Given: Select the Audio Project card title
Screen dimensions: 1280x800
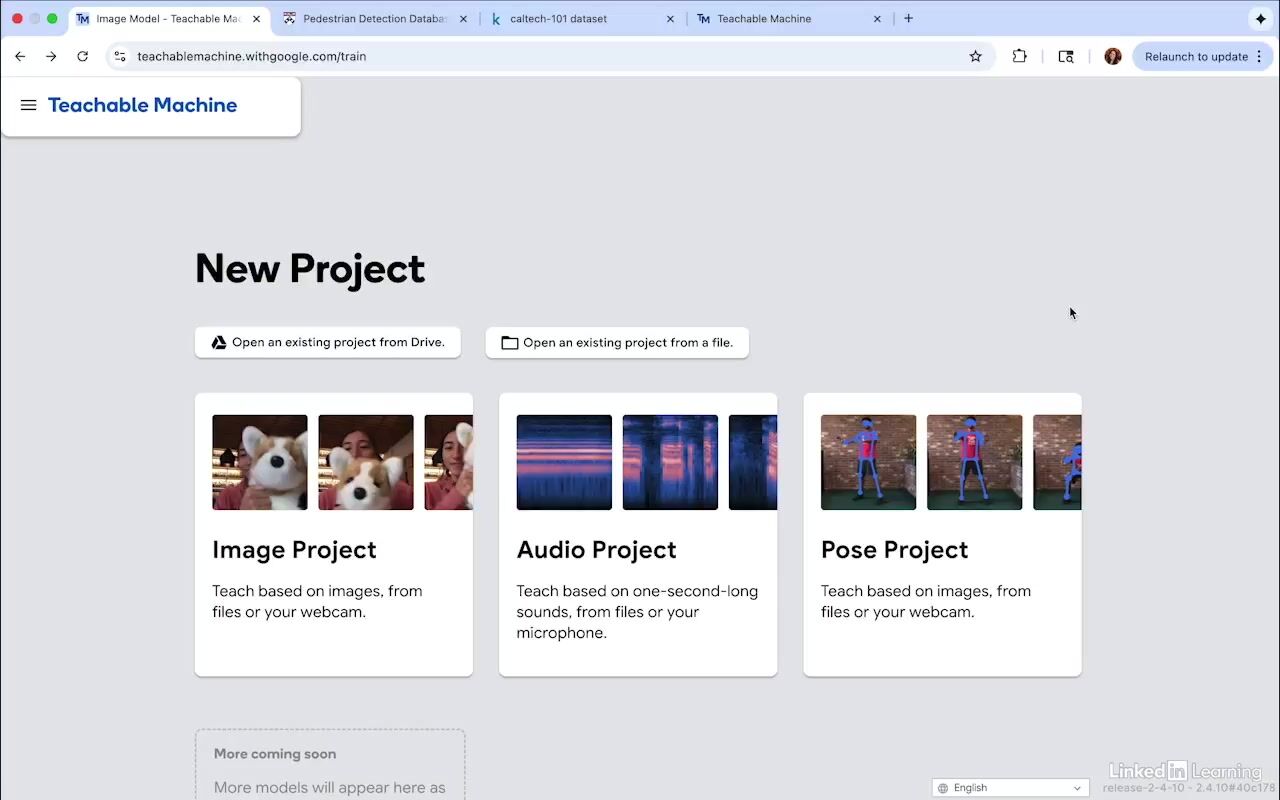Looking at the screenshot, I should click(x=596, y=550).
